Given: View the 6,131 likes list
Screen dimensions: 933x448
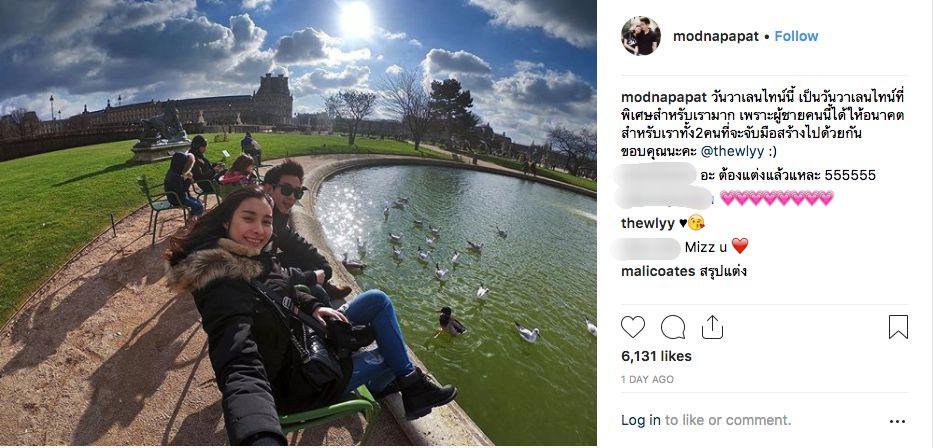Looking at the screenshot, I should click(x=656, y=356).
